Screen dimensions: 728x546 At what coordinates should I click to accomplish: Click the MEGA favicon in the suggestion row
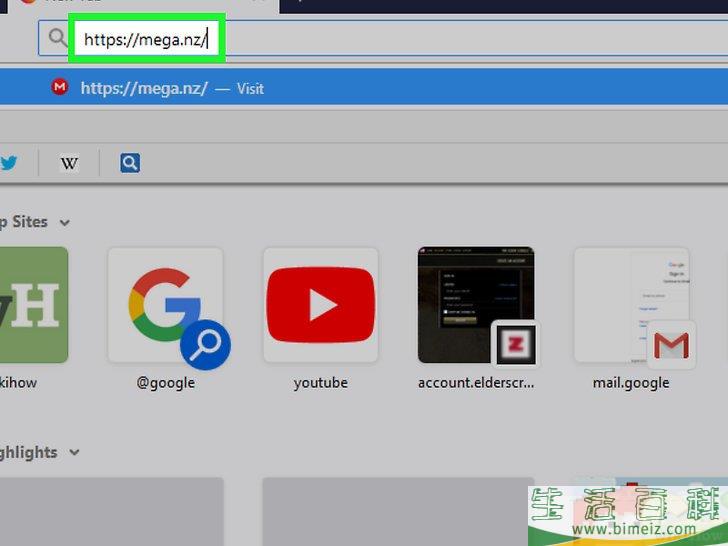59,87
